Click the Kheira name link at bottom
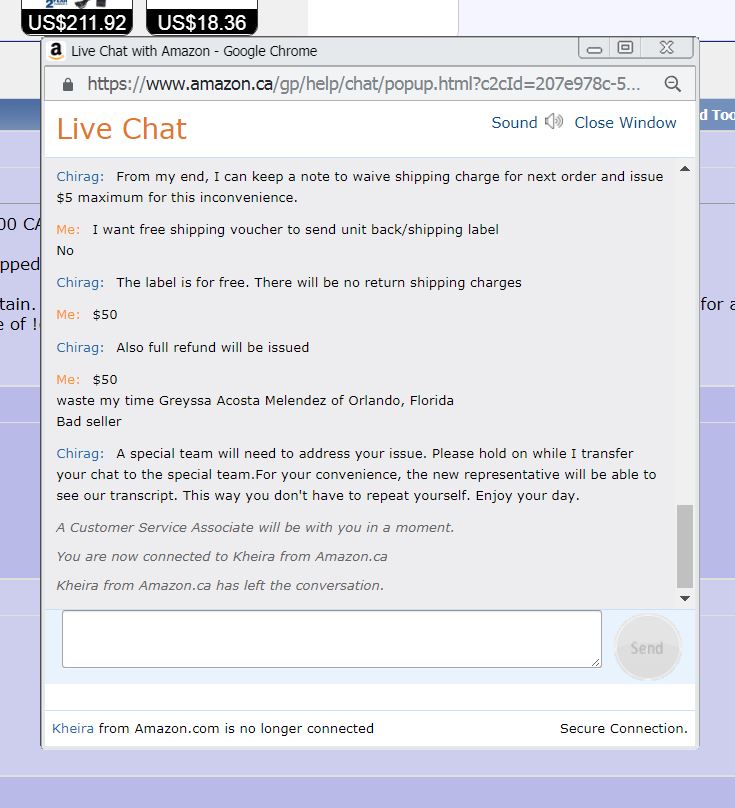The height and width of the screenshot is (808, 735). point(73,728)
